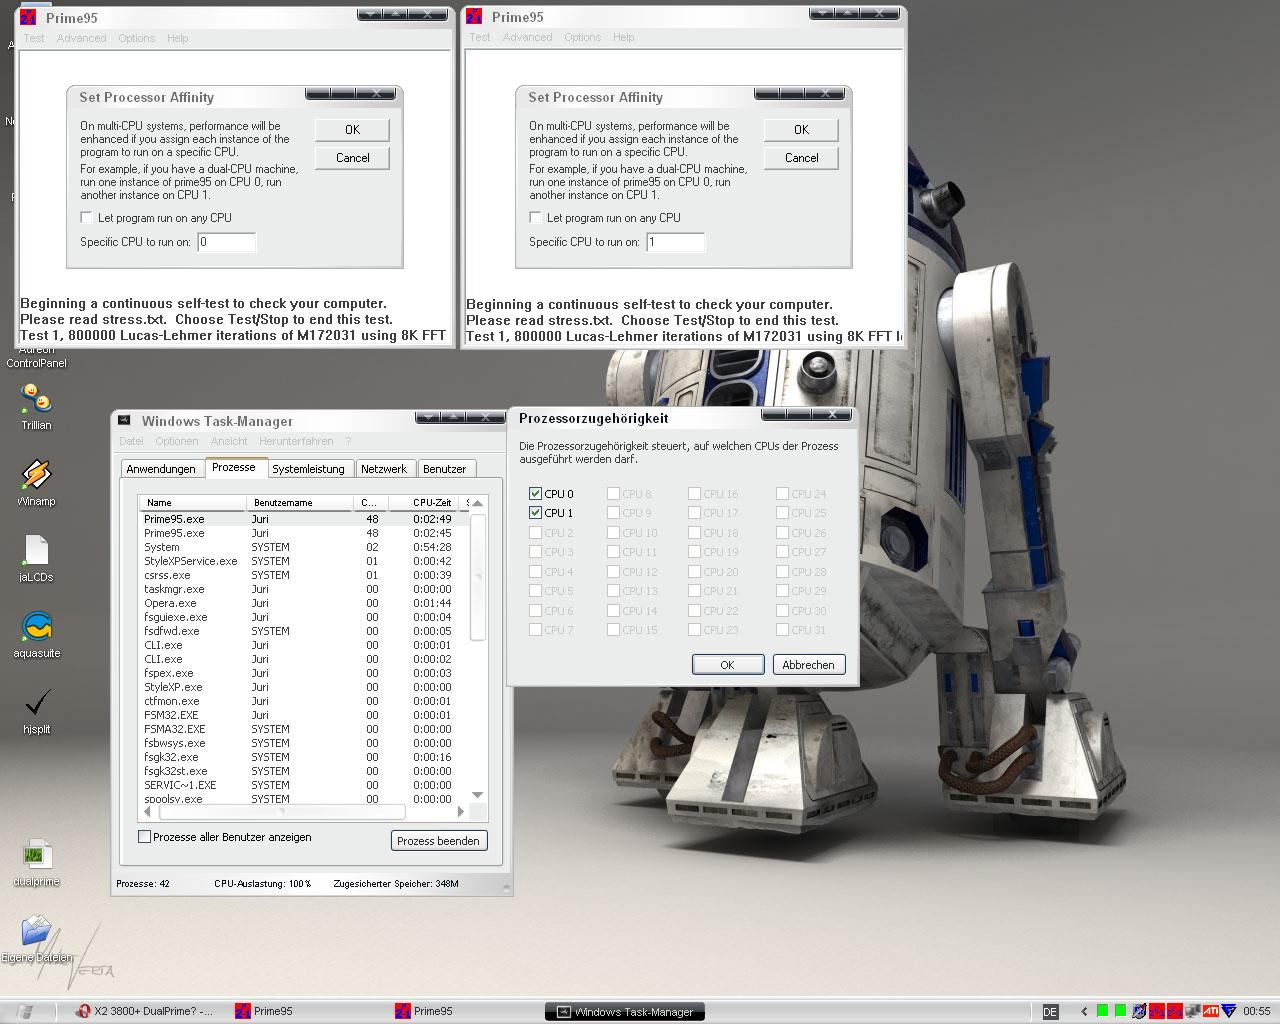This screenshot has height=1024, width=1280.
Task: Open the Test menu in left Prime95
Action: click(x=34, y=38)
